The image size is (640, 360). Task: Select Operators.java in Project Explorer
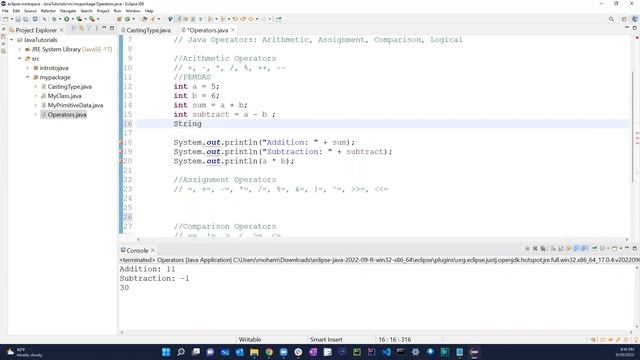tap(67, 115)
